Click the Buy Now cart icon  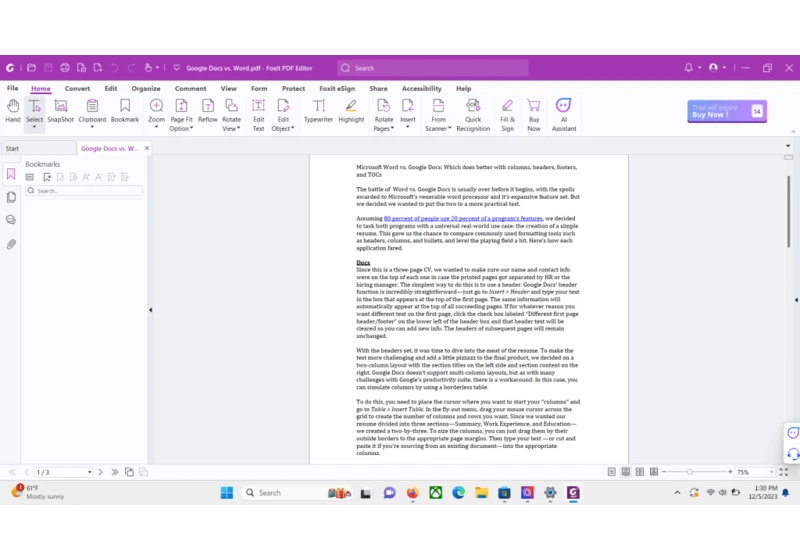click(534, 106)
